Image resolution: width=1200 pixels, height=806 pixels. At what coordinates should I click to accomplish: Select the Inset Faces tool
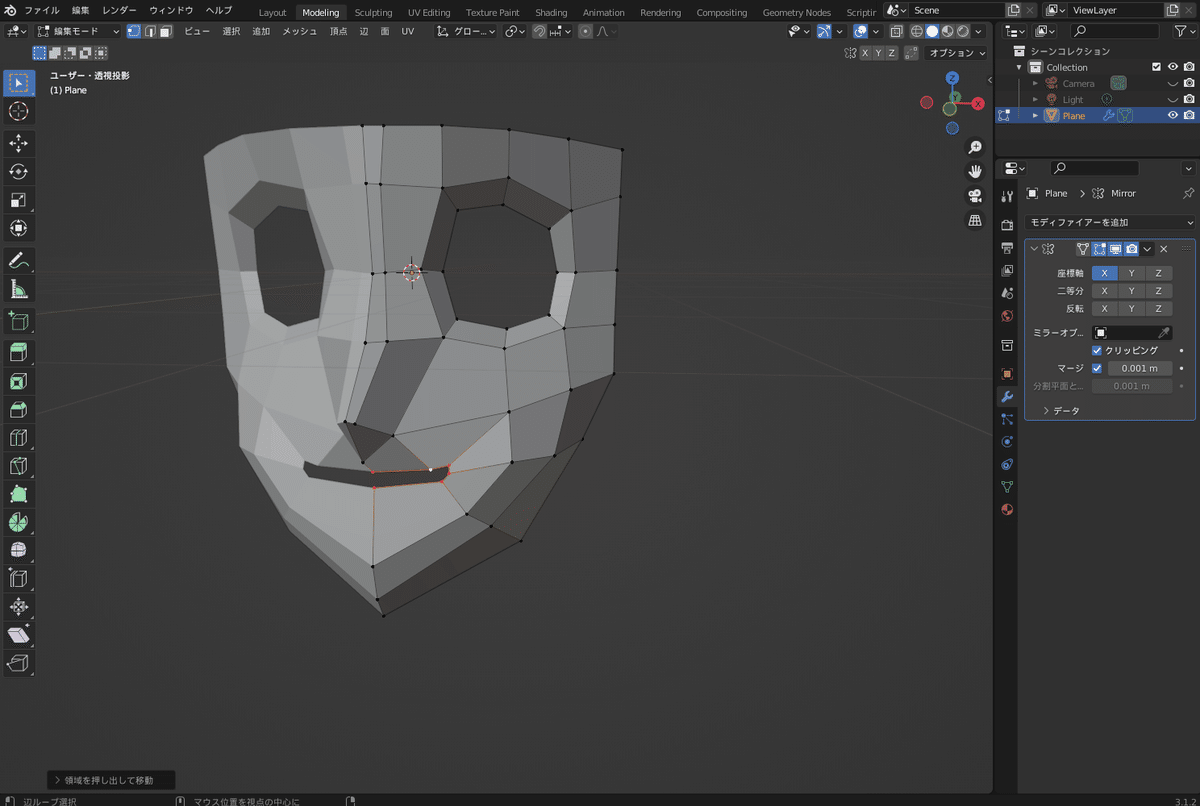click(19, 381)
